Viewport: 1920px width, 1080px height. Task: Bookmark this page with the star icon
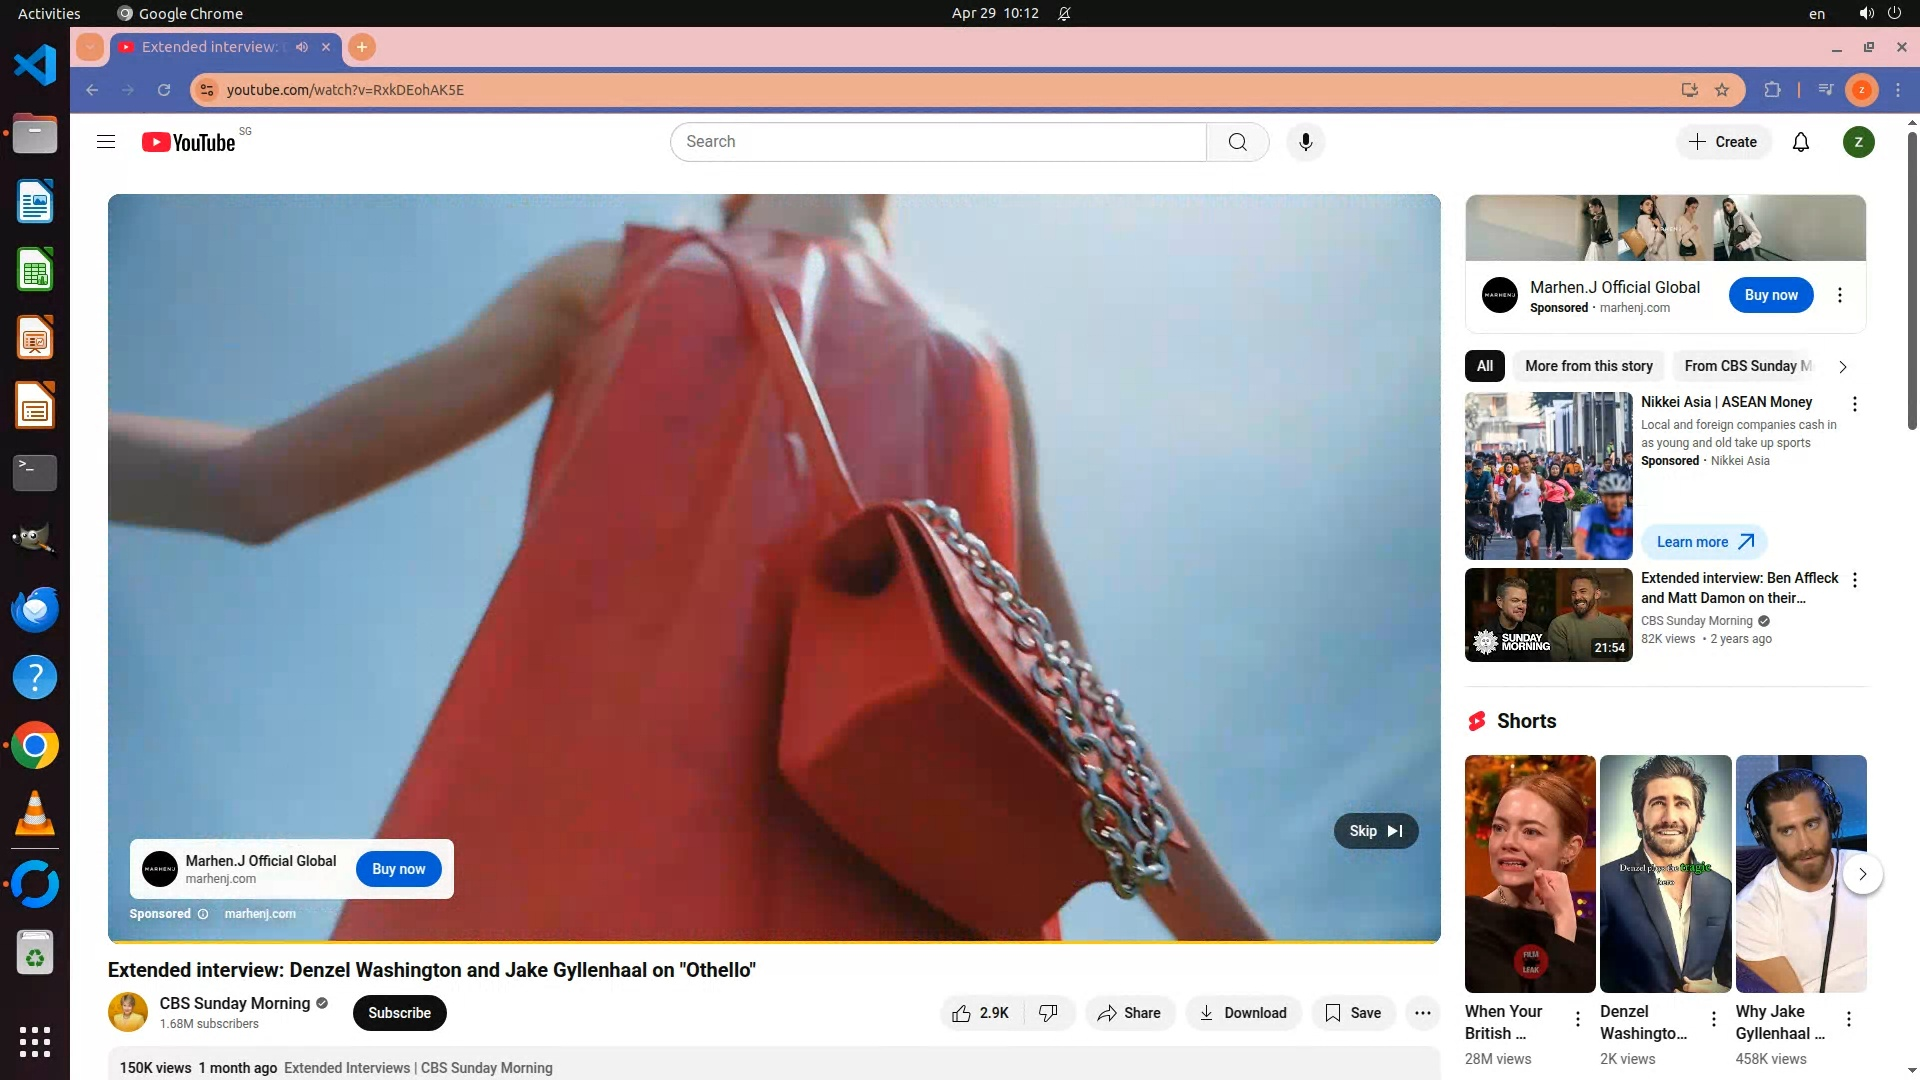pos(1722,90)
